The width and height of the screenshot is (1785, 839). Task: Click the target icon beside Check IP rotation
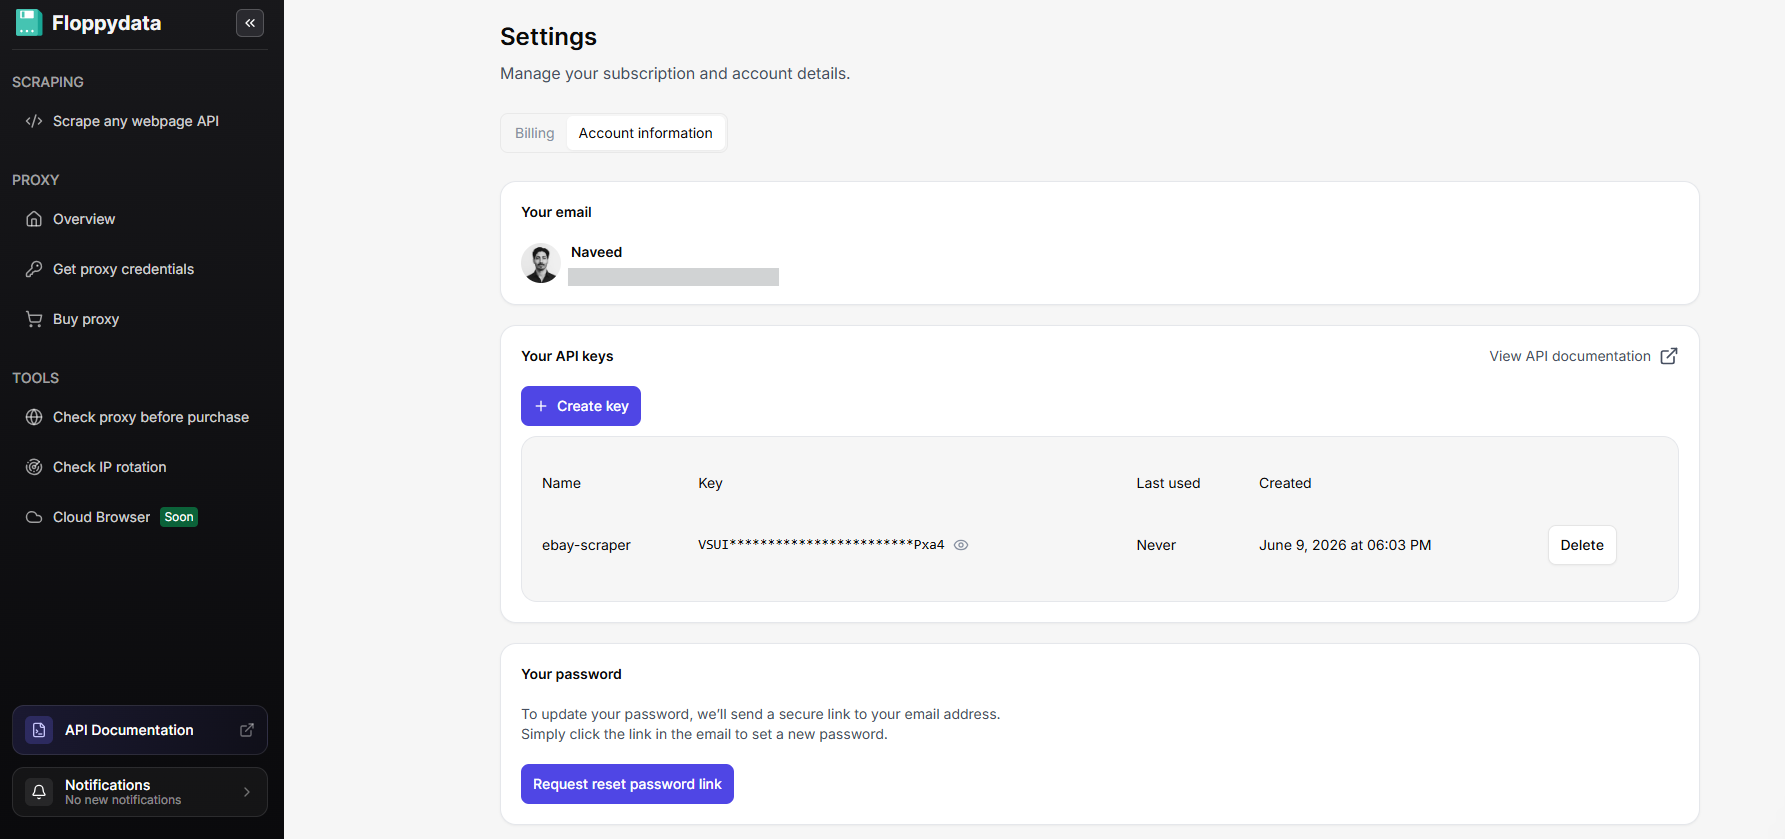[x=34, y=467]
